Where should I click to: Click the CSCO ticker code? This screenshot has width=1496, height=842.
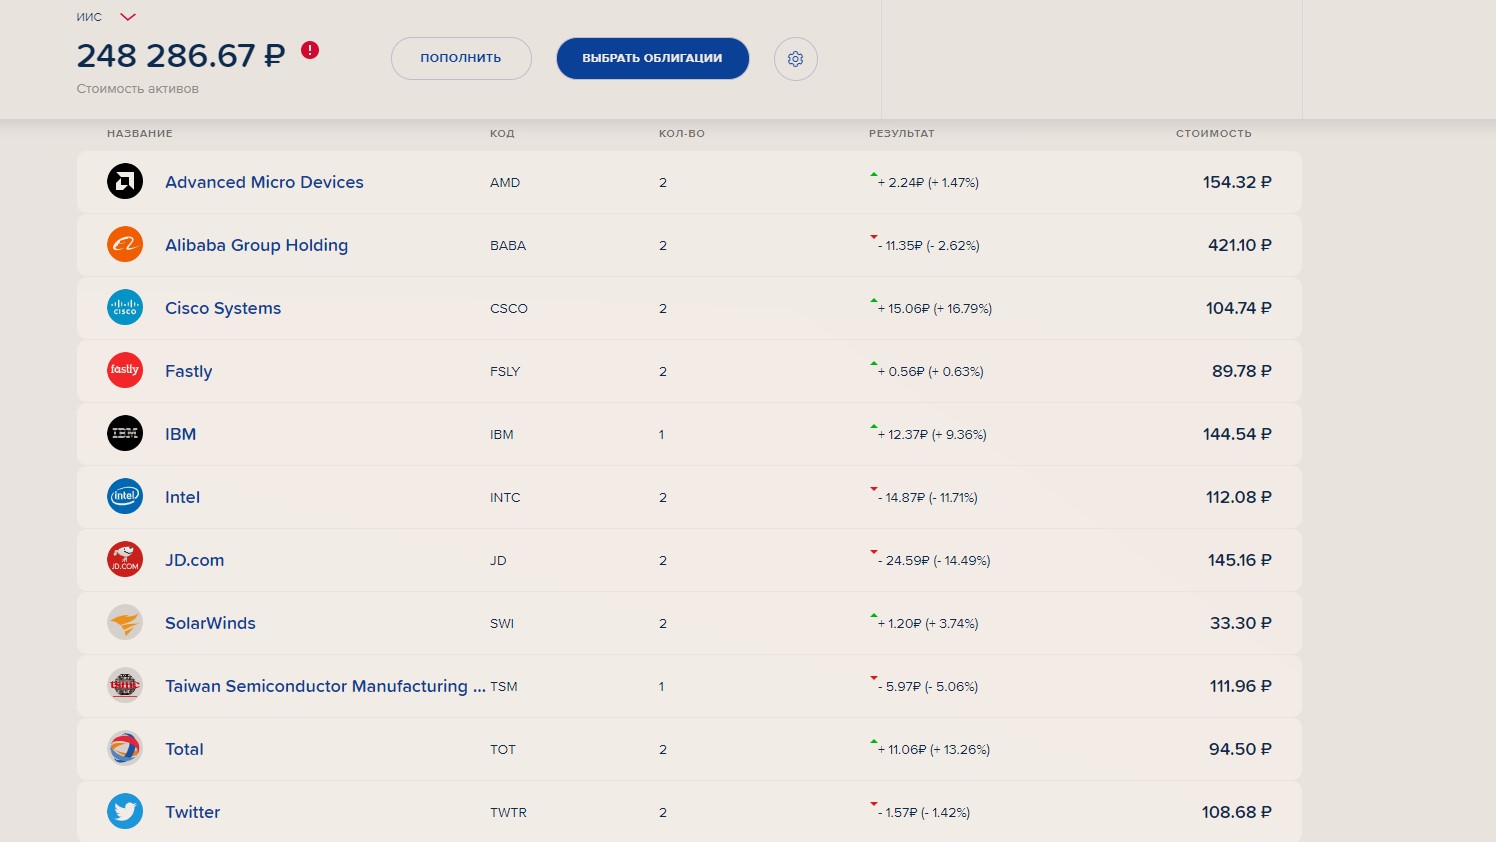(509, 308)
